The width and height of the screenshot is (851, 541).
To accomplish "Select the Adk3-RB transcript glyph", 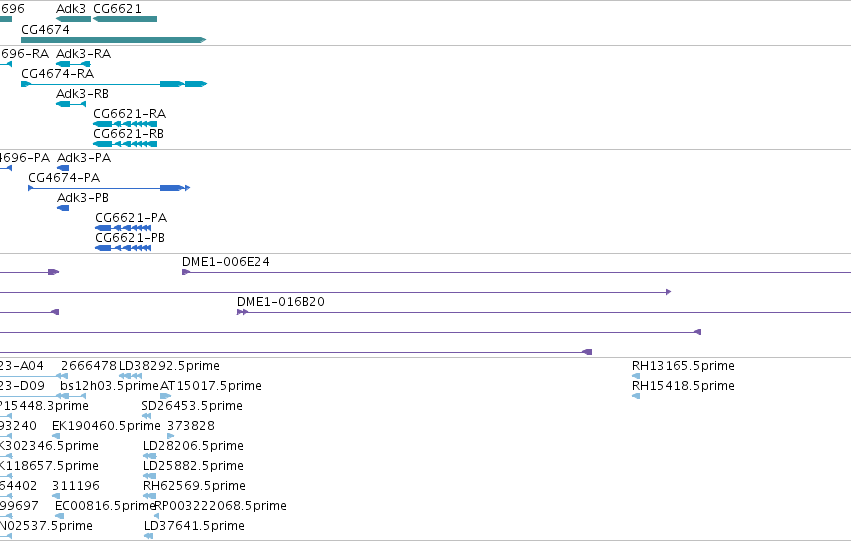I will coord(71,104).
